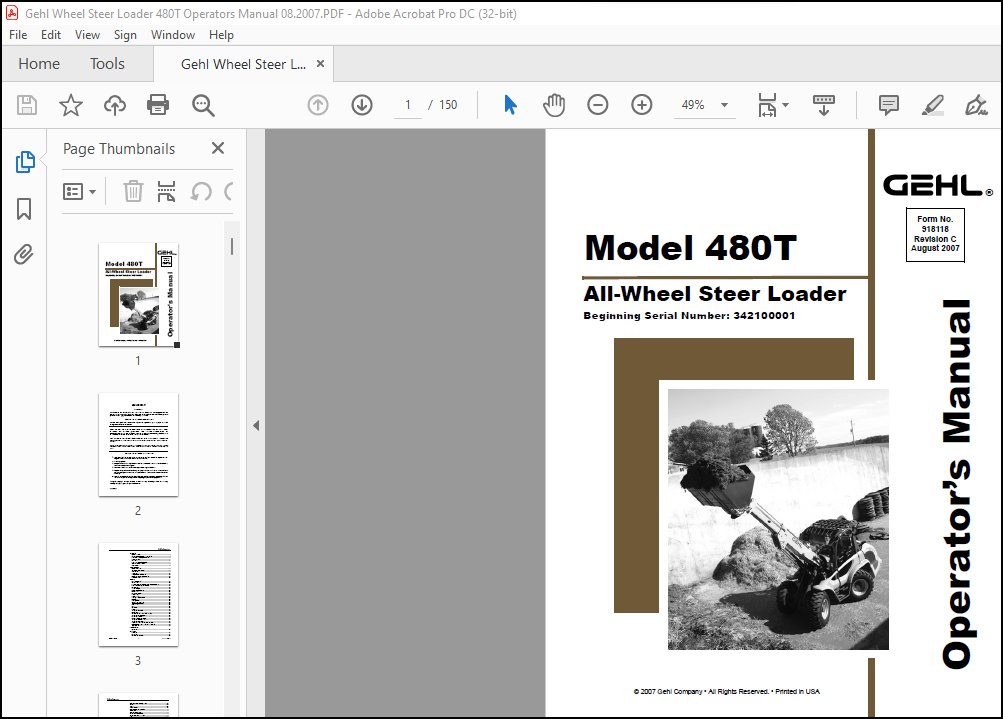
Task: Select the Highlight text pen tool
Action: [933, 105]
